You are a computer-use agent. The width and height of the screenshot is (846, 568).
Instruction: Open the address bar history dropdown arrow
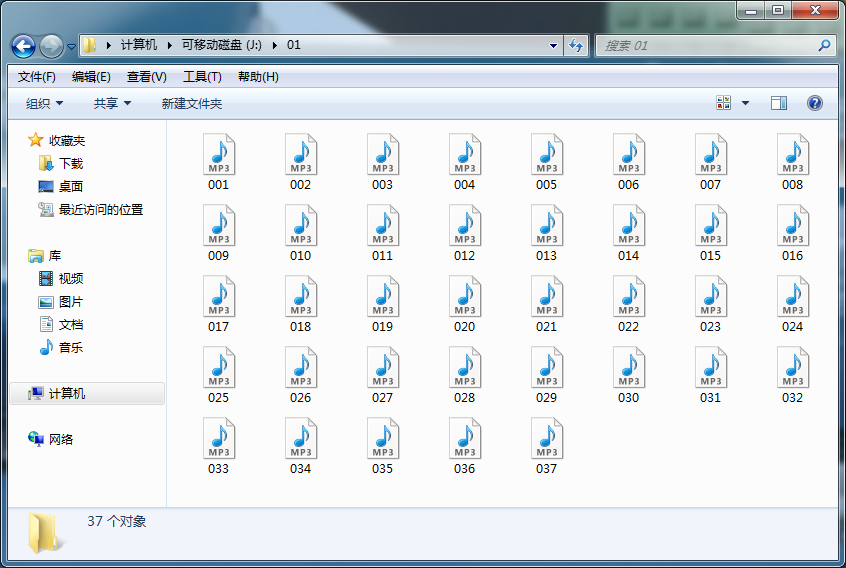(x=553, y=46)
